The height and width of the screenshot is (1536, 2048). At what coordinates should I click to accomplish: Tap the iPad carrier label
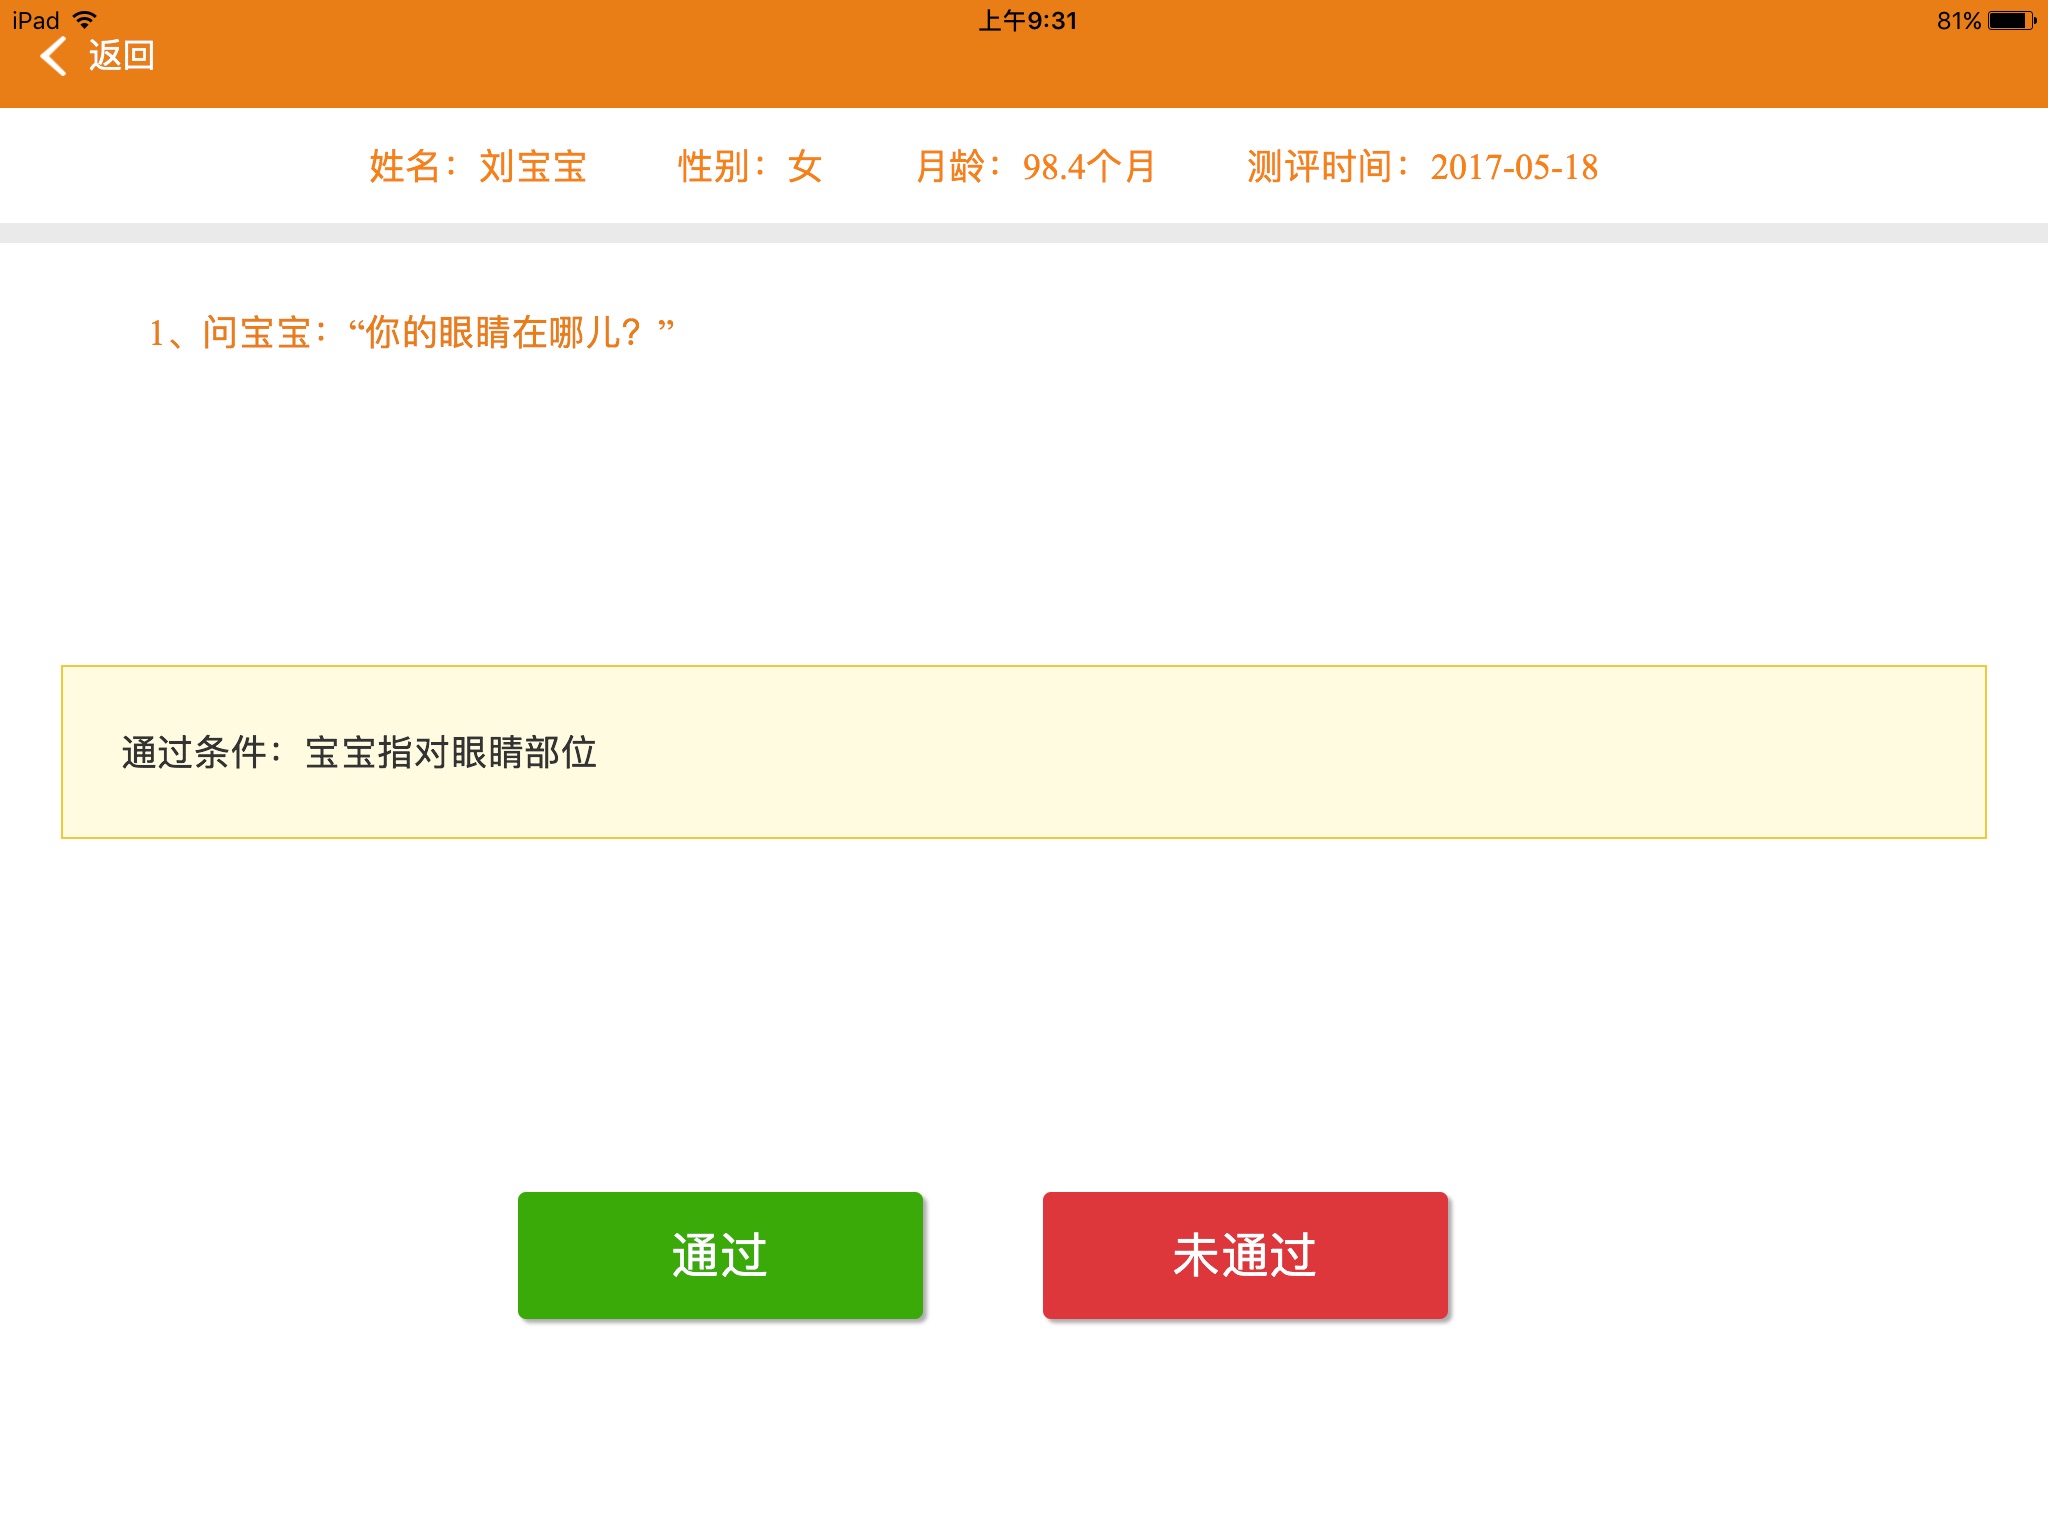click(x=36, y=20)
